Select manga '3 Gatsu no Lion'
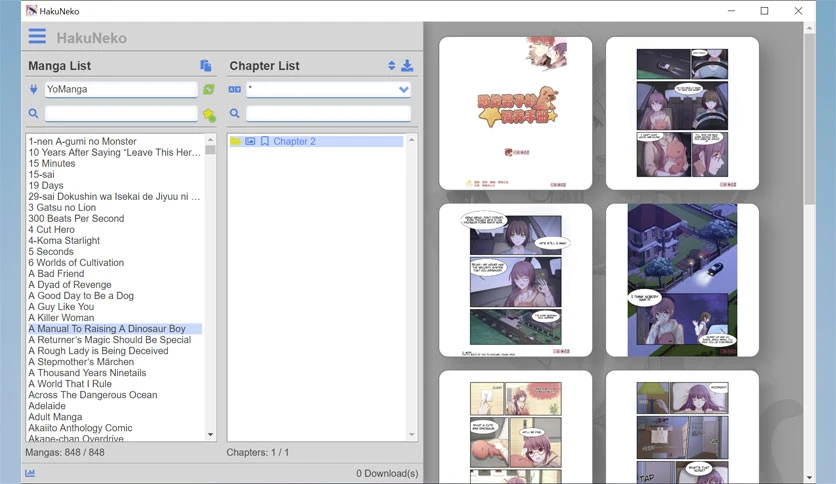 (62, 207)
